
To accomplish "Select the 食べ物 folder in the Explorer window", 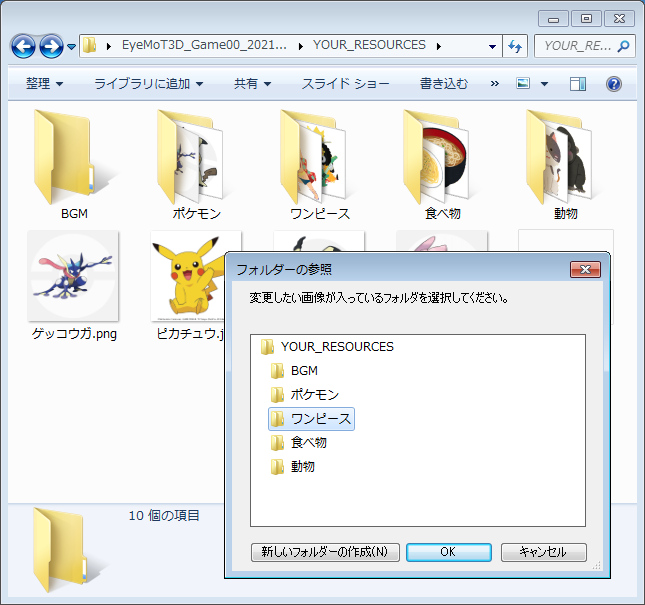I will click(x=443, y=165).
